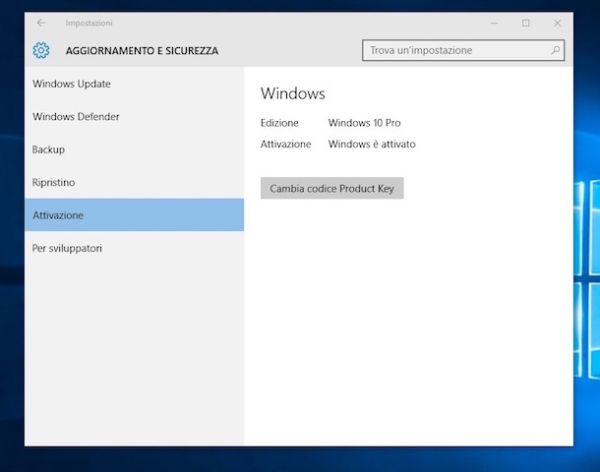Click the back arrow in the title bar

tap(41, 22)
